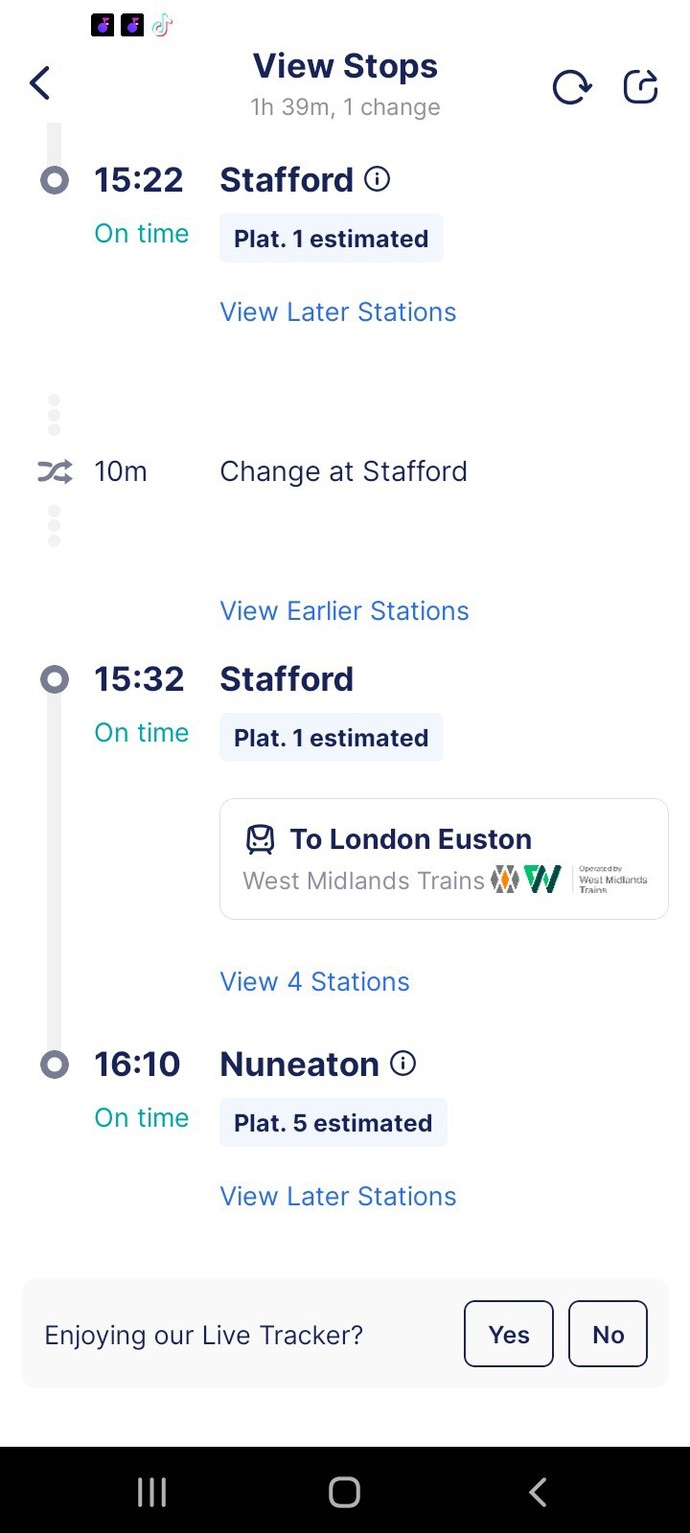Share this journey via share icon

point(641,86)
